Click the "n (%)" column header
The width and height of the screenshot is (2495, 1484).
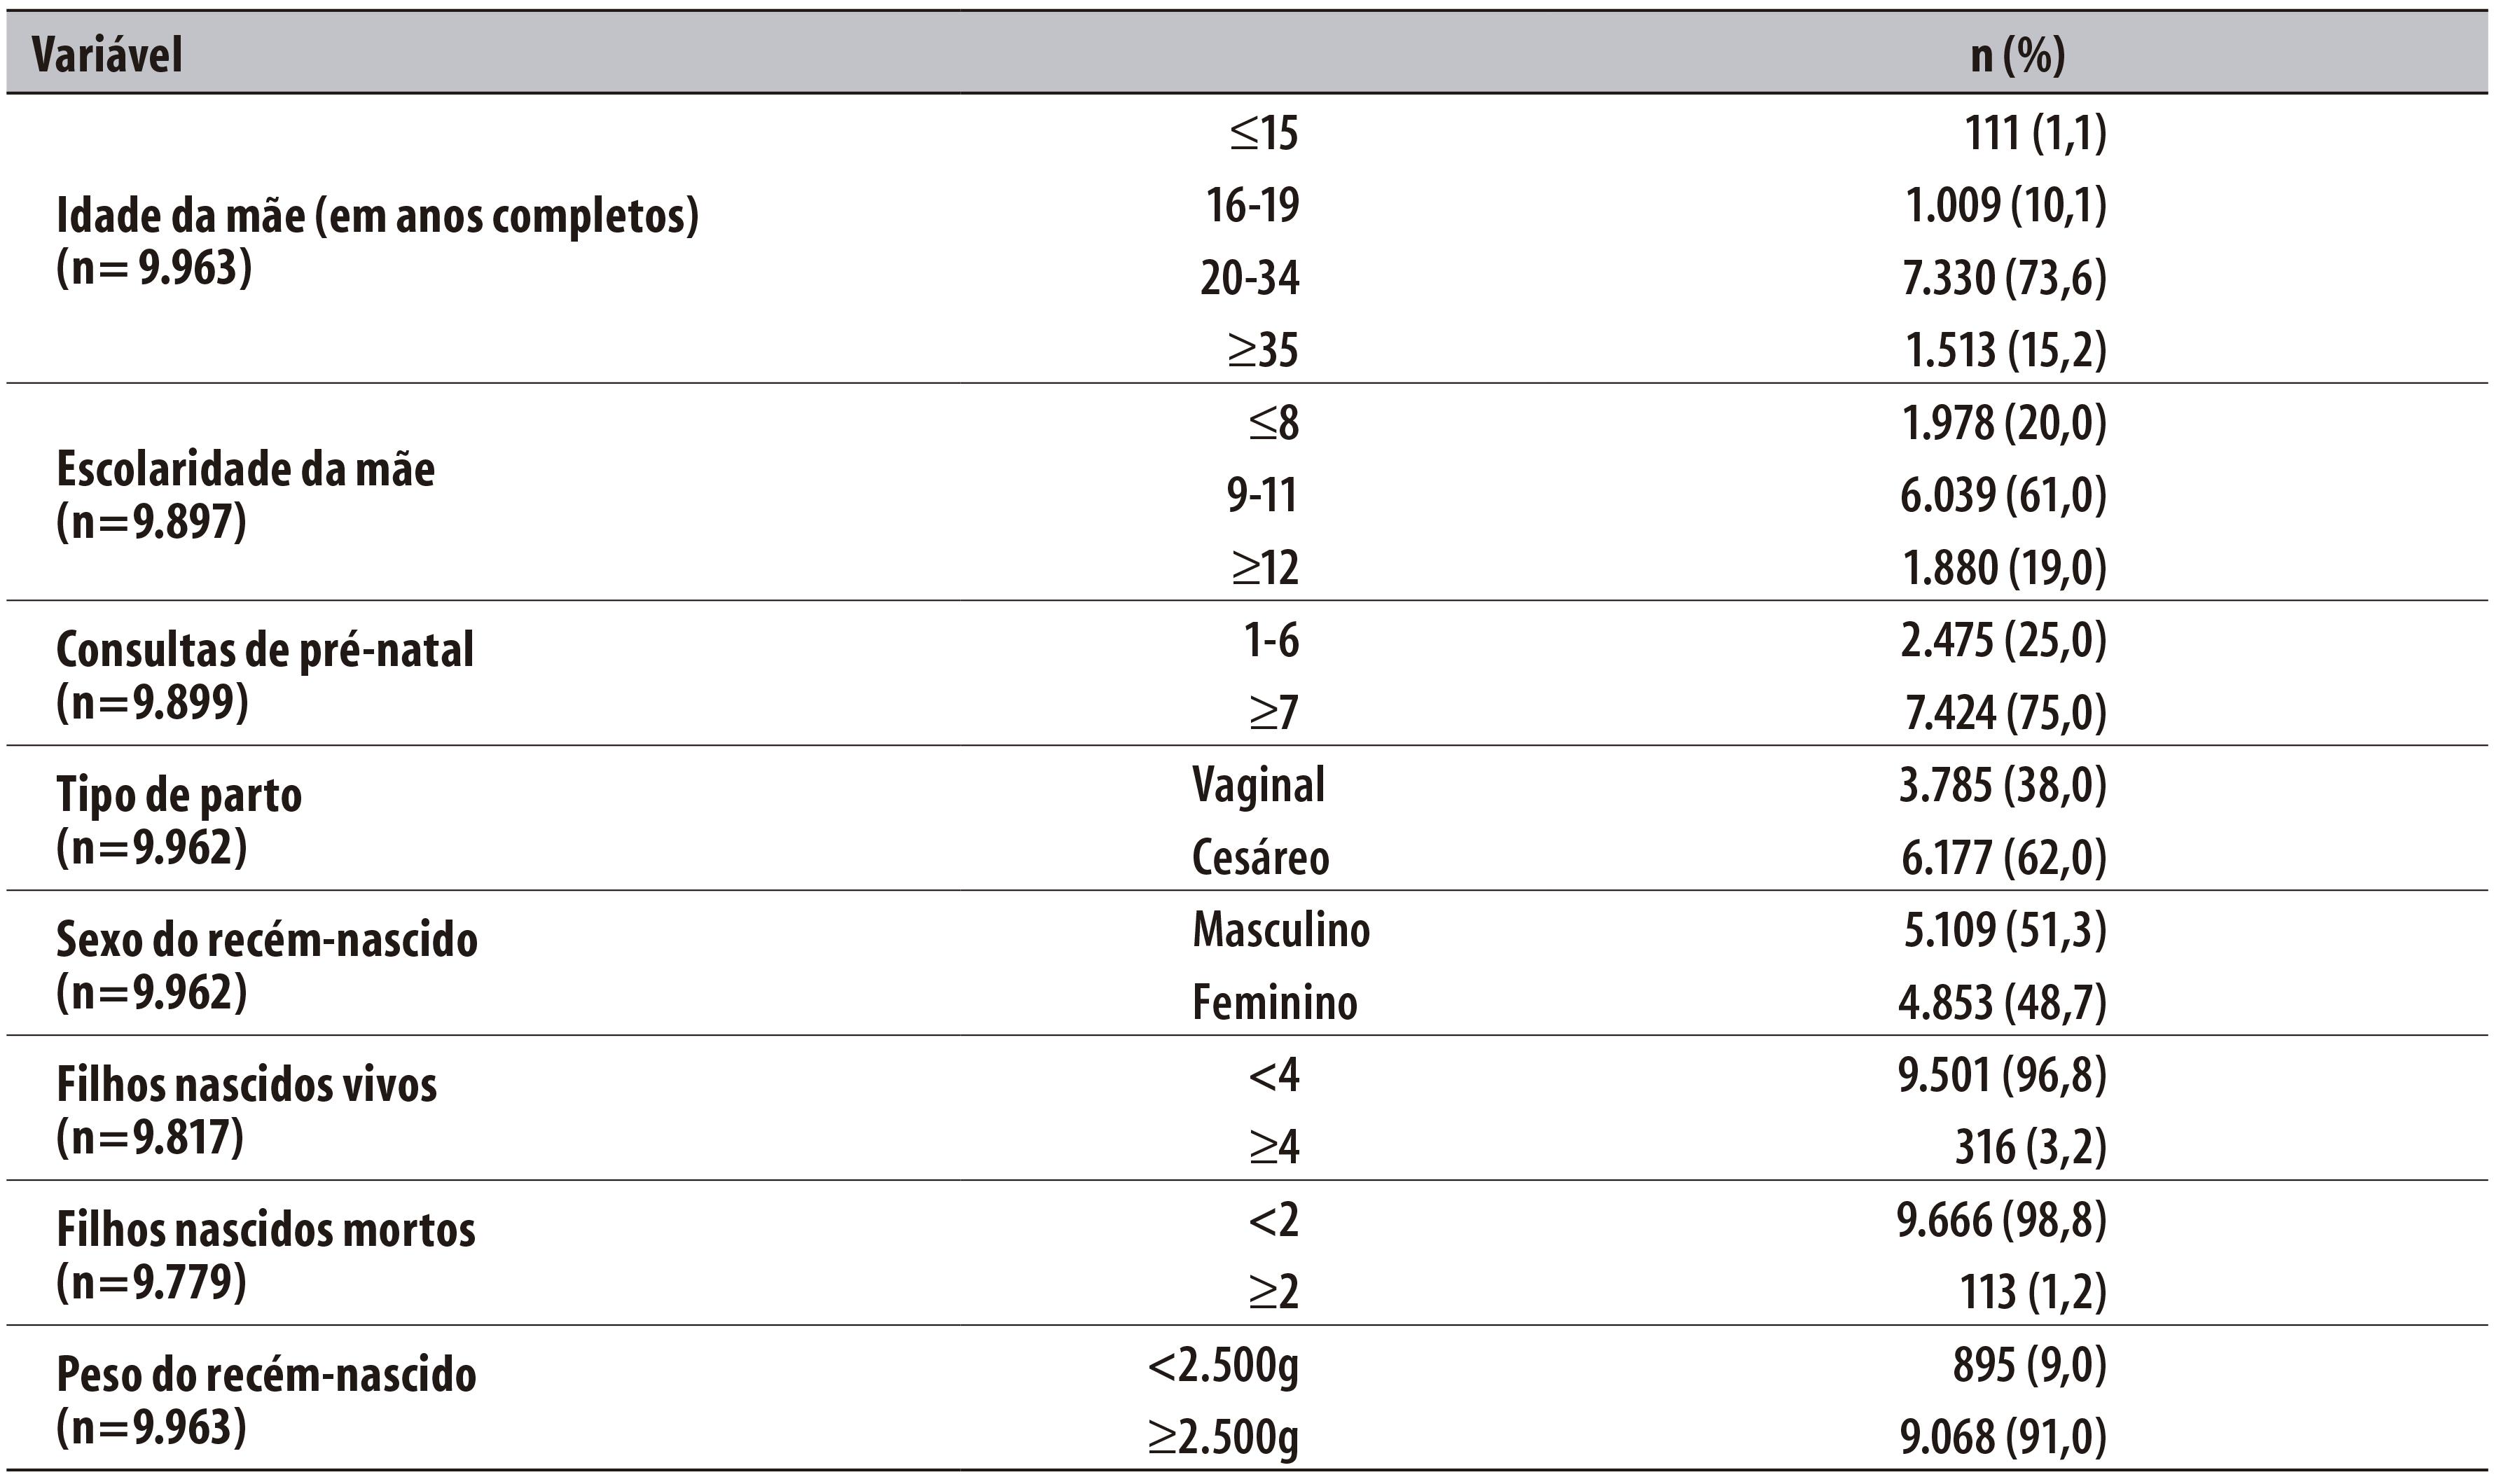coord(2017,55)
